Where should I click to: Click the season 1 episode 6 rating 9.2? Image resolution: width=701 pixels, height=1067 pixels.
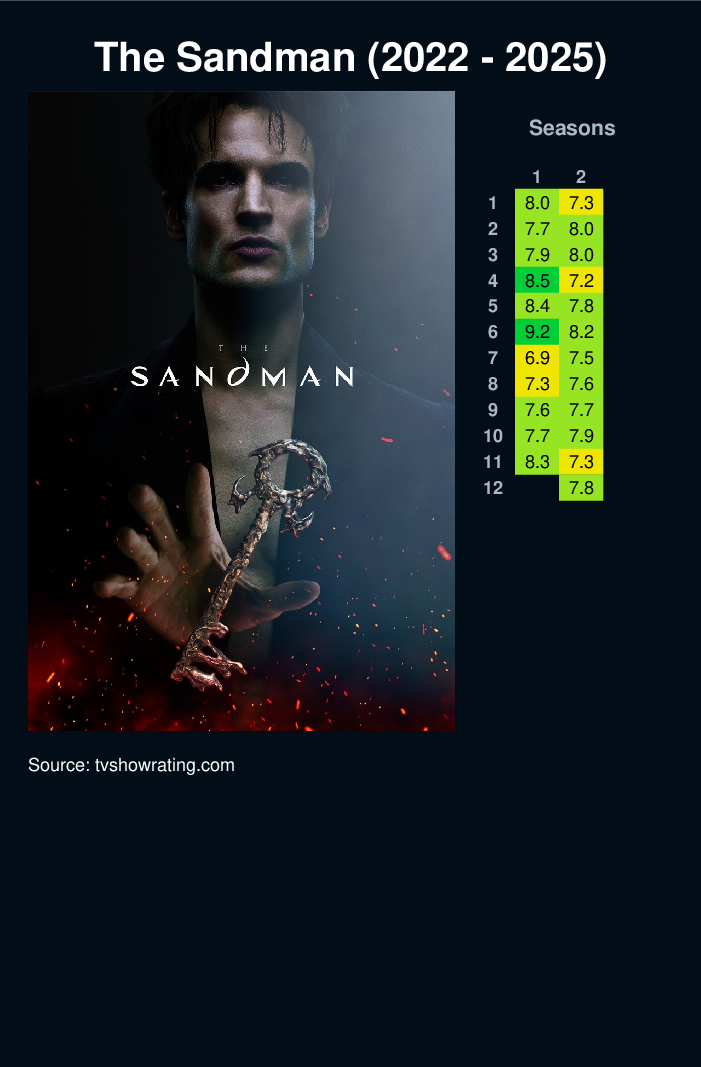point(537,332)
